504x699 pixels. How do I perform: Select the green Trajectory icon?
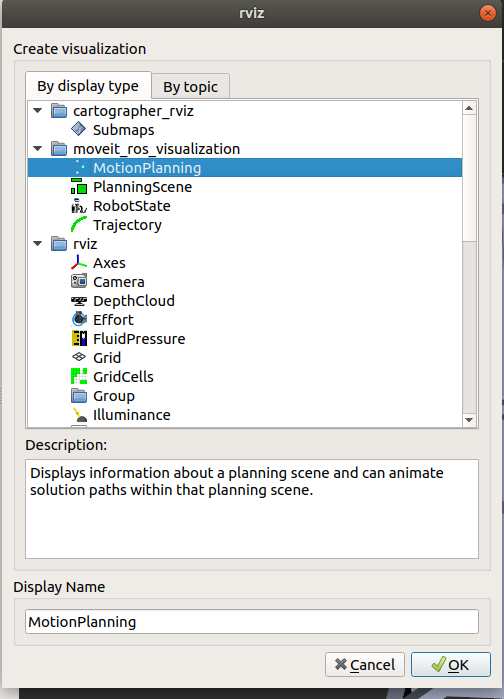pos(79,225)
